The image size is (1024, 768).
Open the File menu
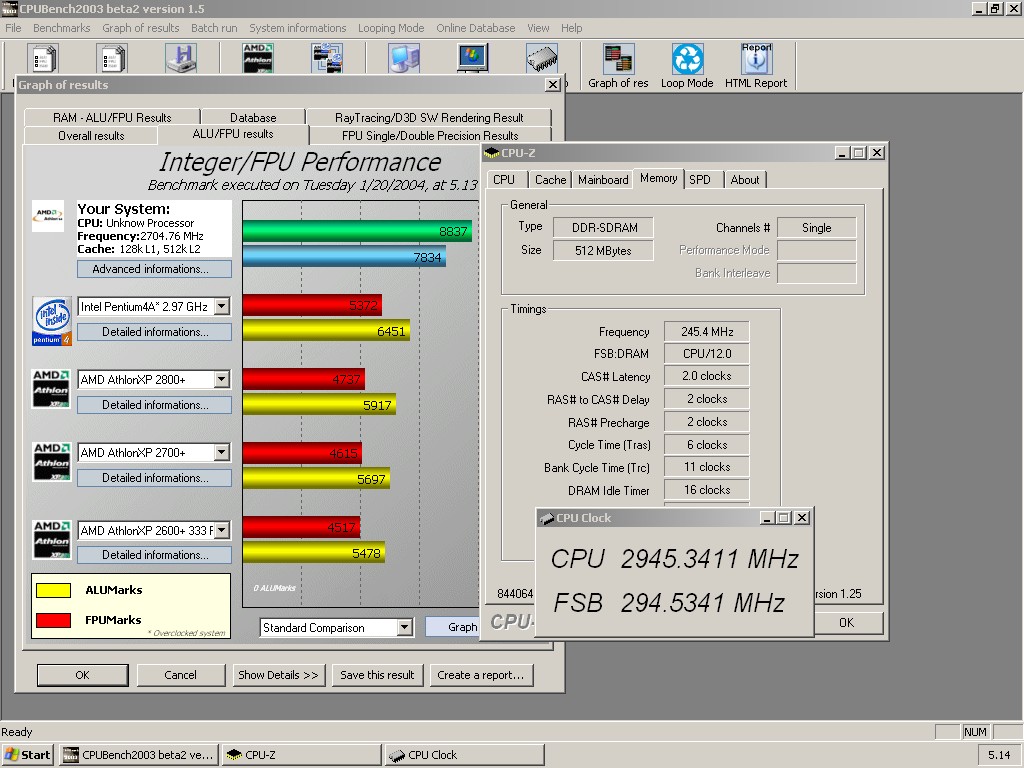coord(13,28)
